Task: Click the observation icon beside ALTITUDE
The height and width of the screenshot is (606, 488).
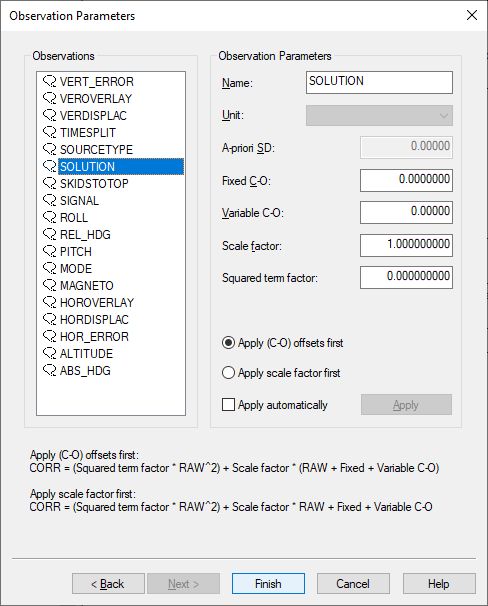Action: pos(50,353)
